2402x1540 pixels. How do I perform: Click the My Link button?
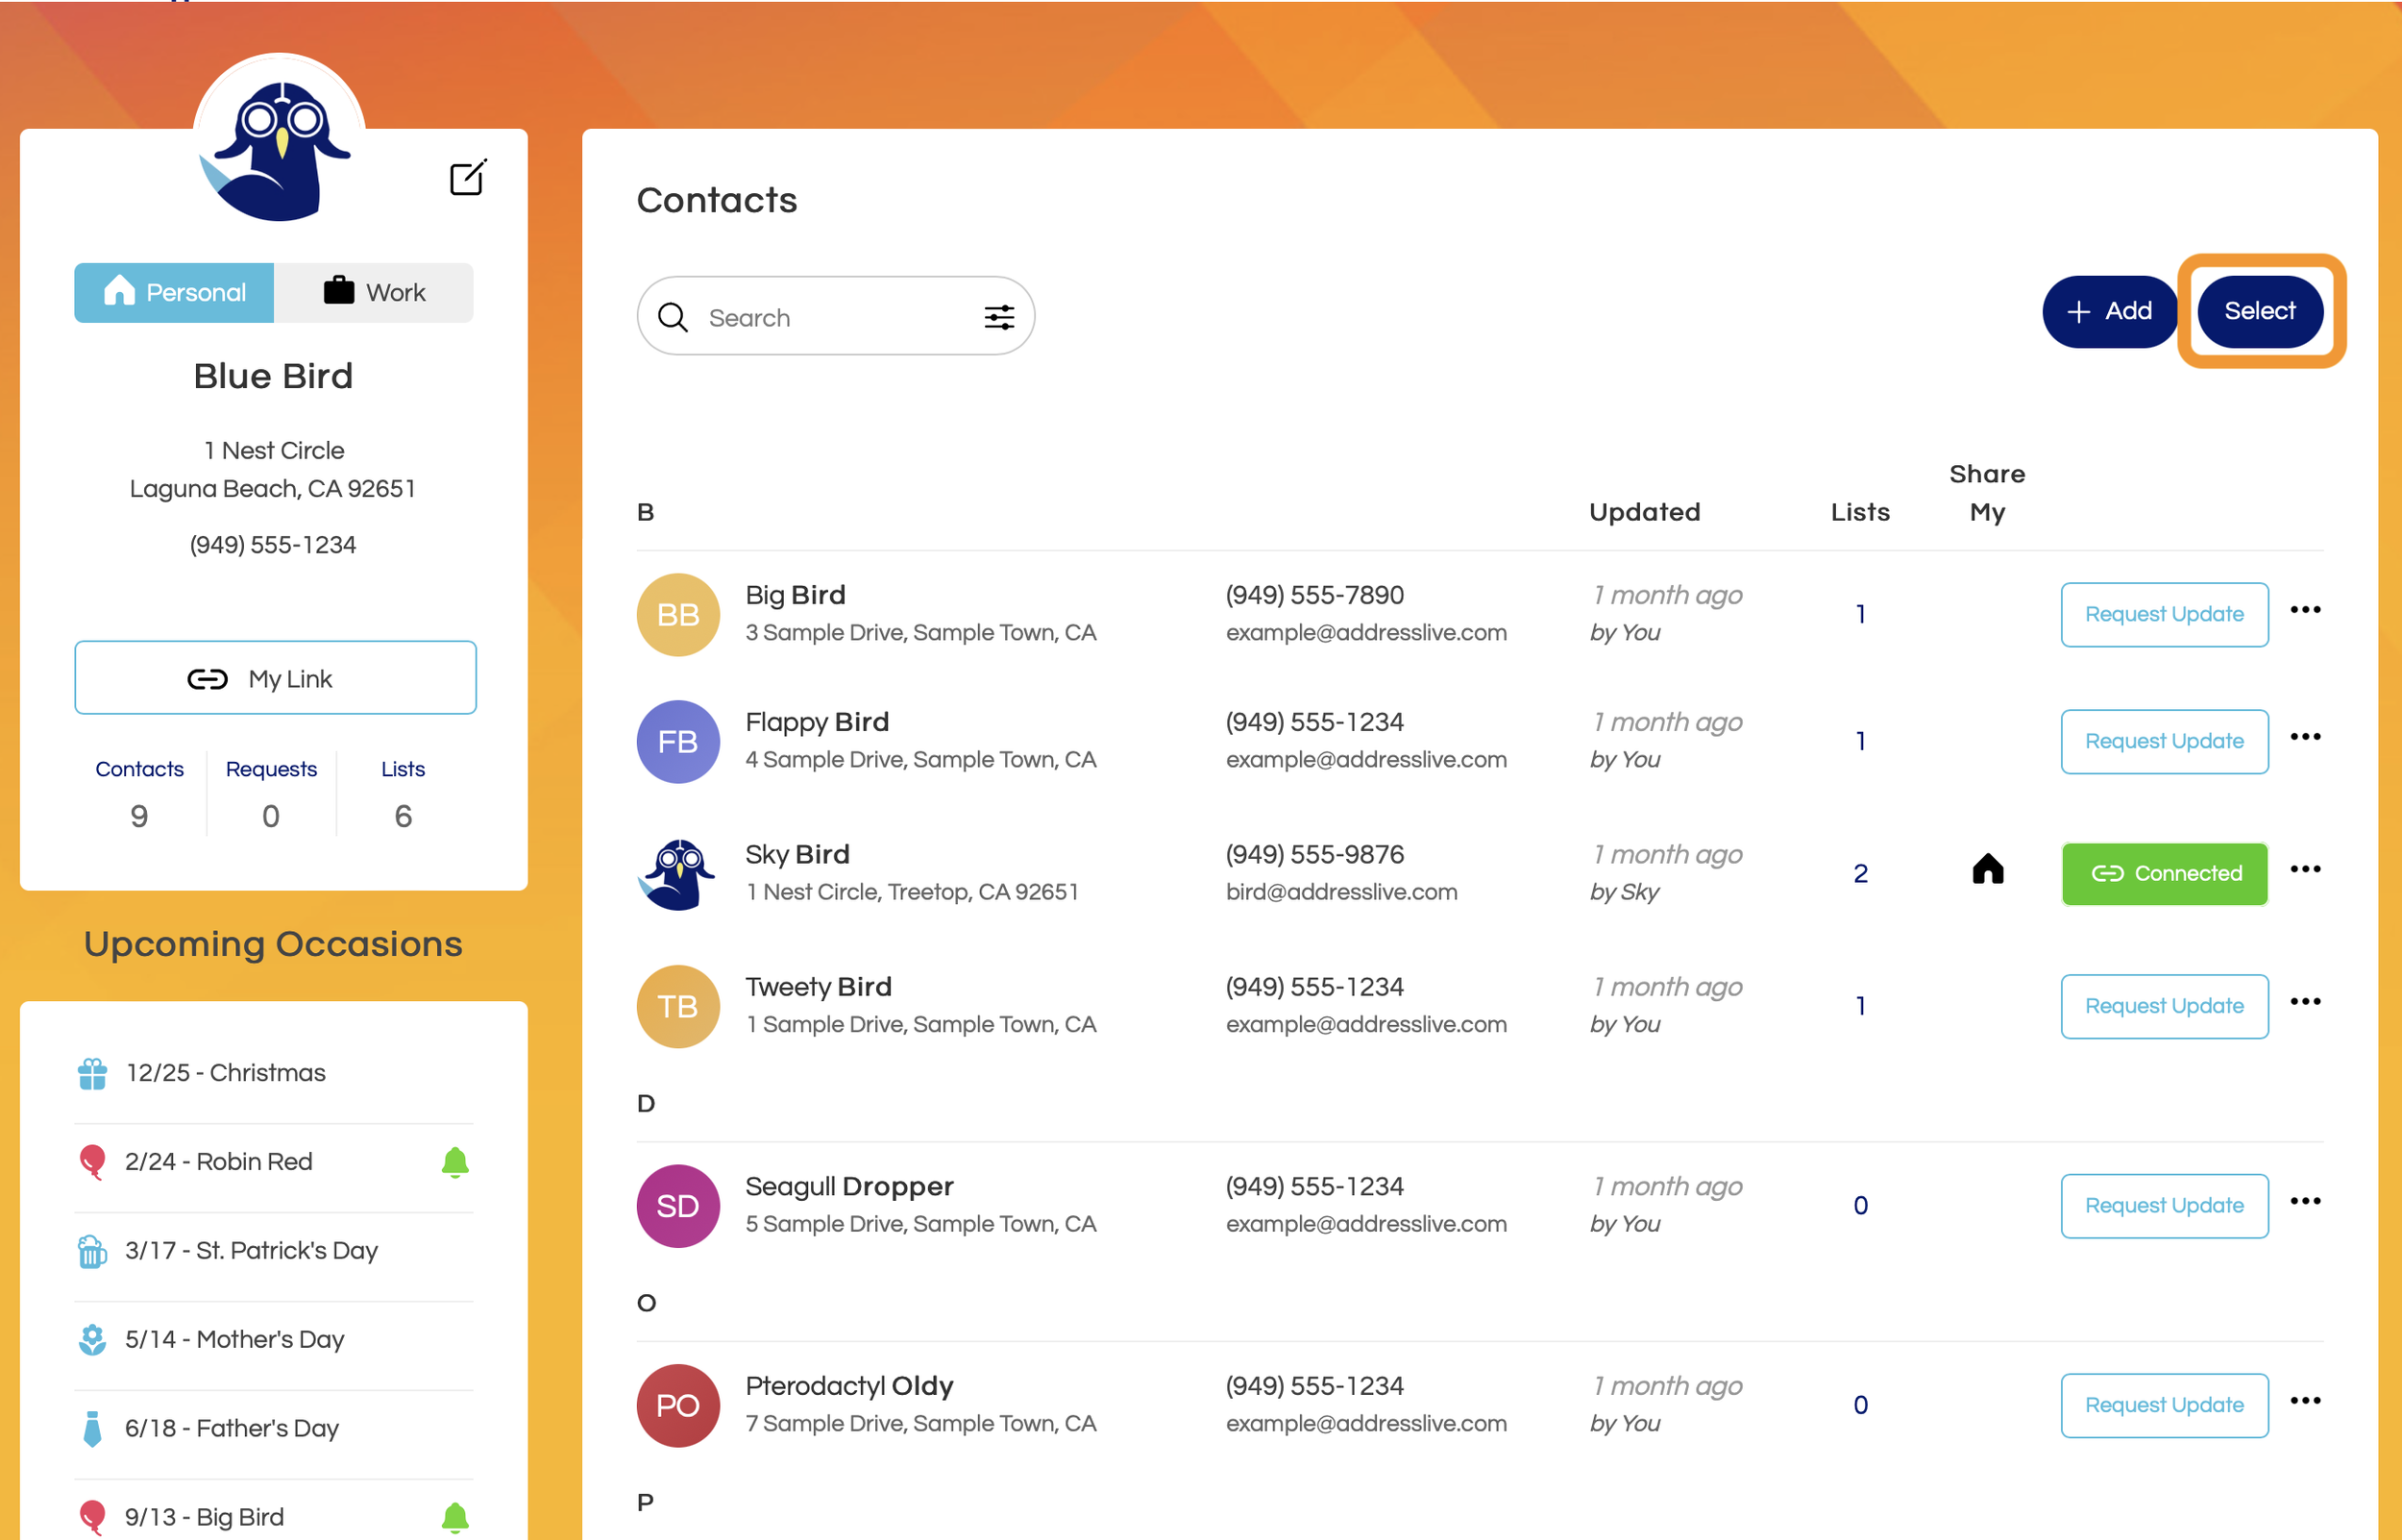275,678
